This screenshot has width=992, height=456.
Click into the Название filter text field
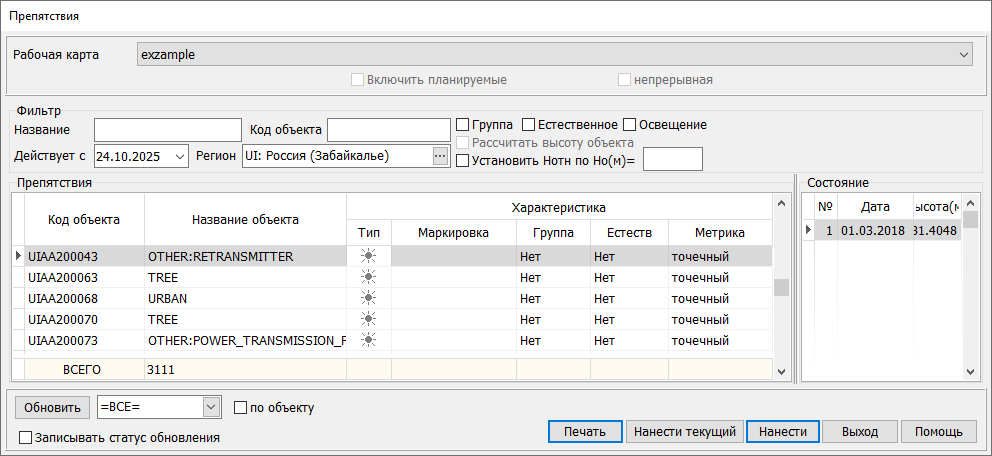[x=168, y=130]
